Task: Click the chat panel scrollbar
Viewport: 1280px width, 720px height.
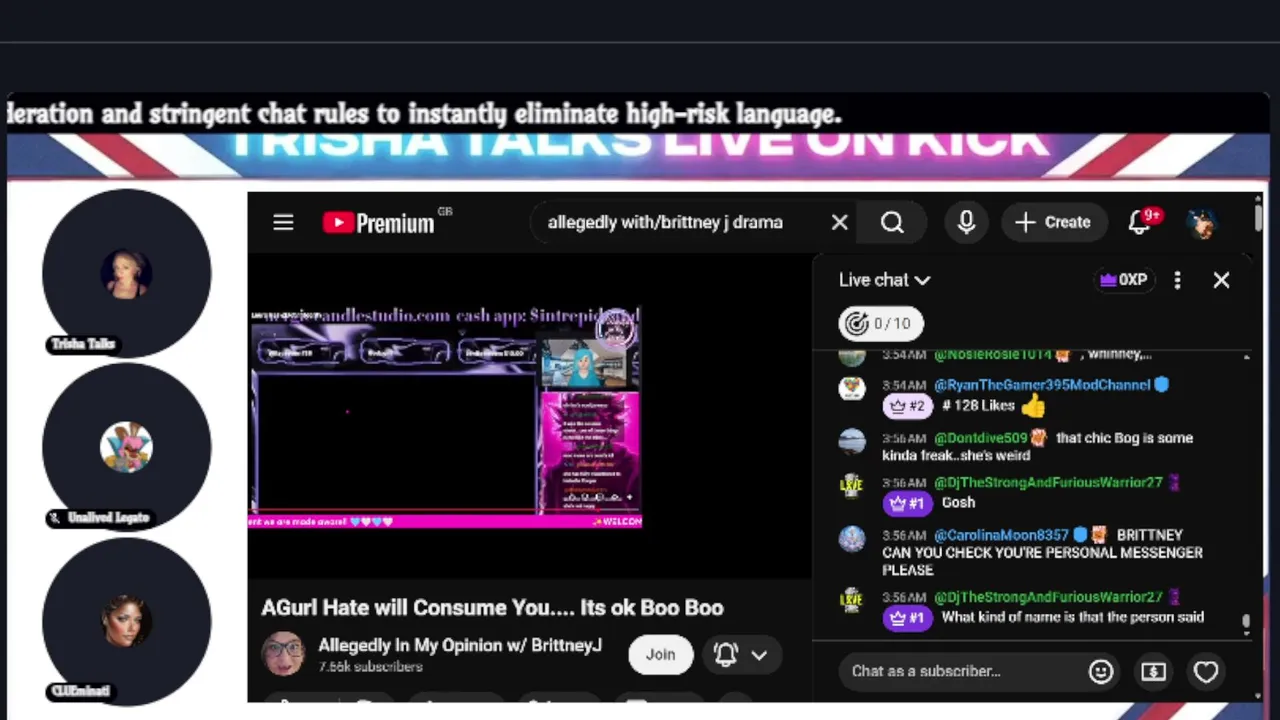Action: 1246,624
